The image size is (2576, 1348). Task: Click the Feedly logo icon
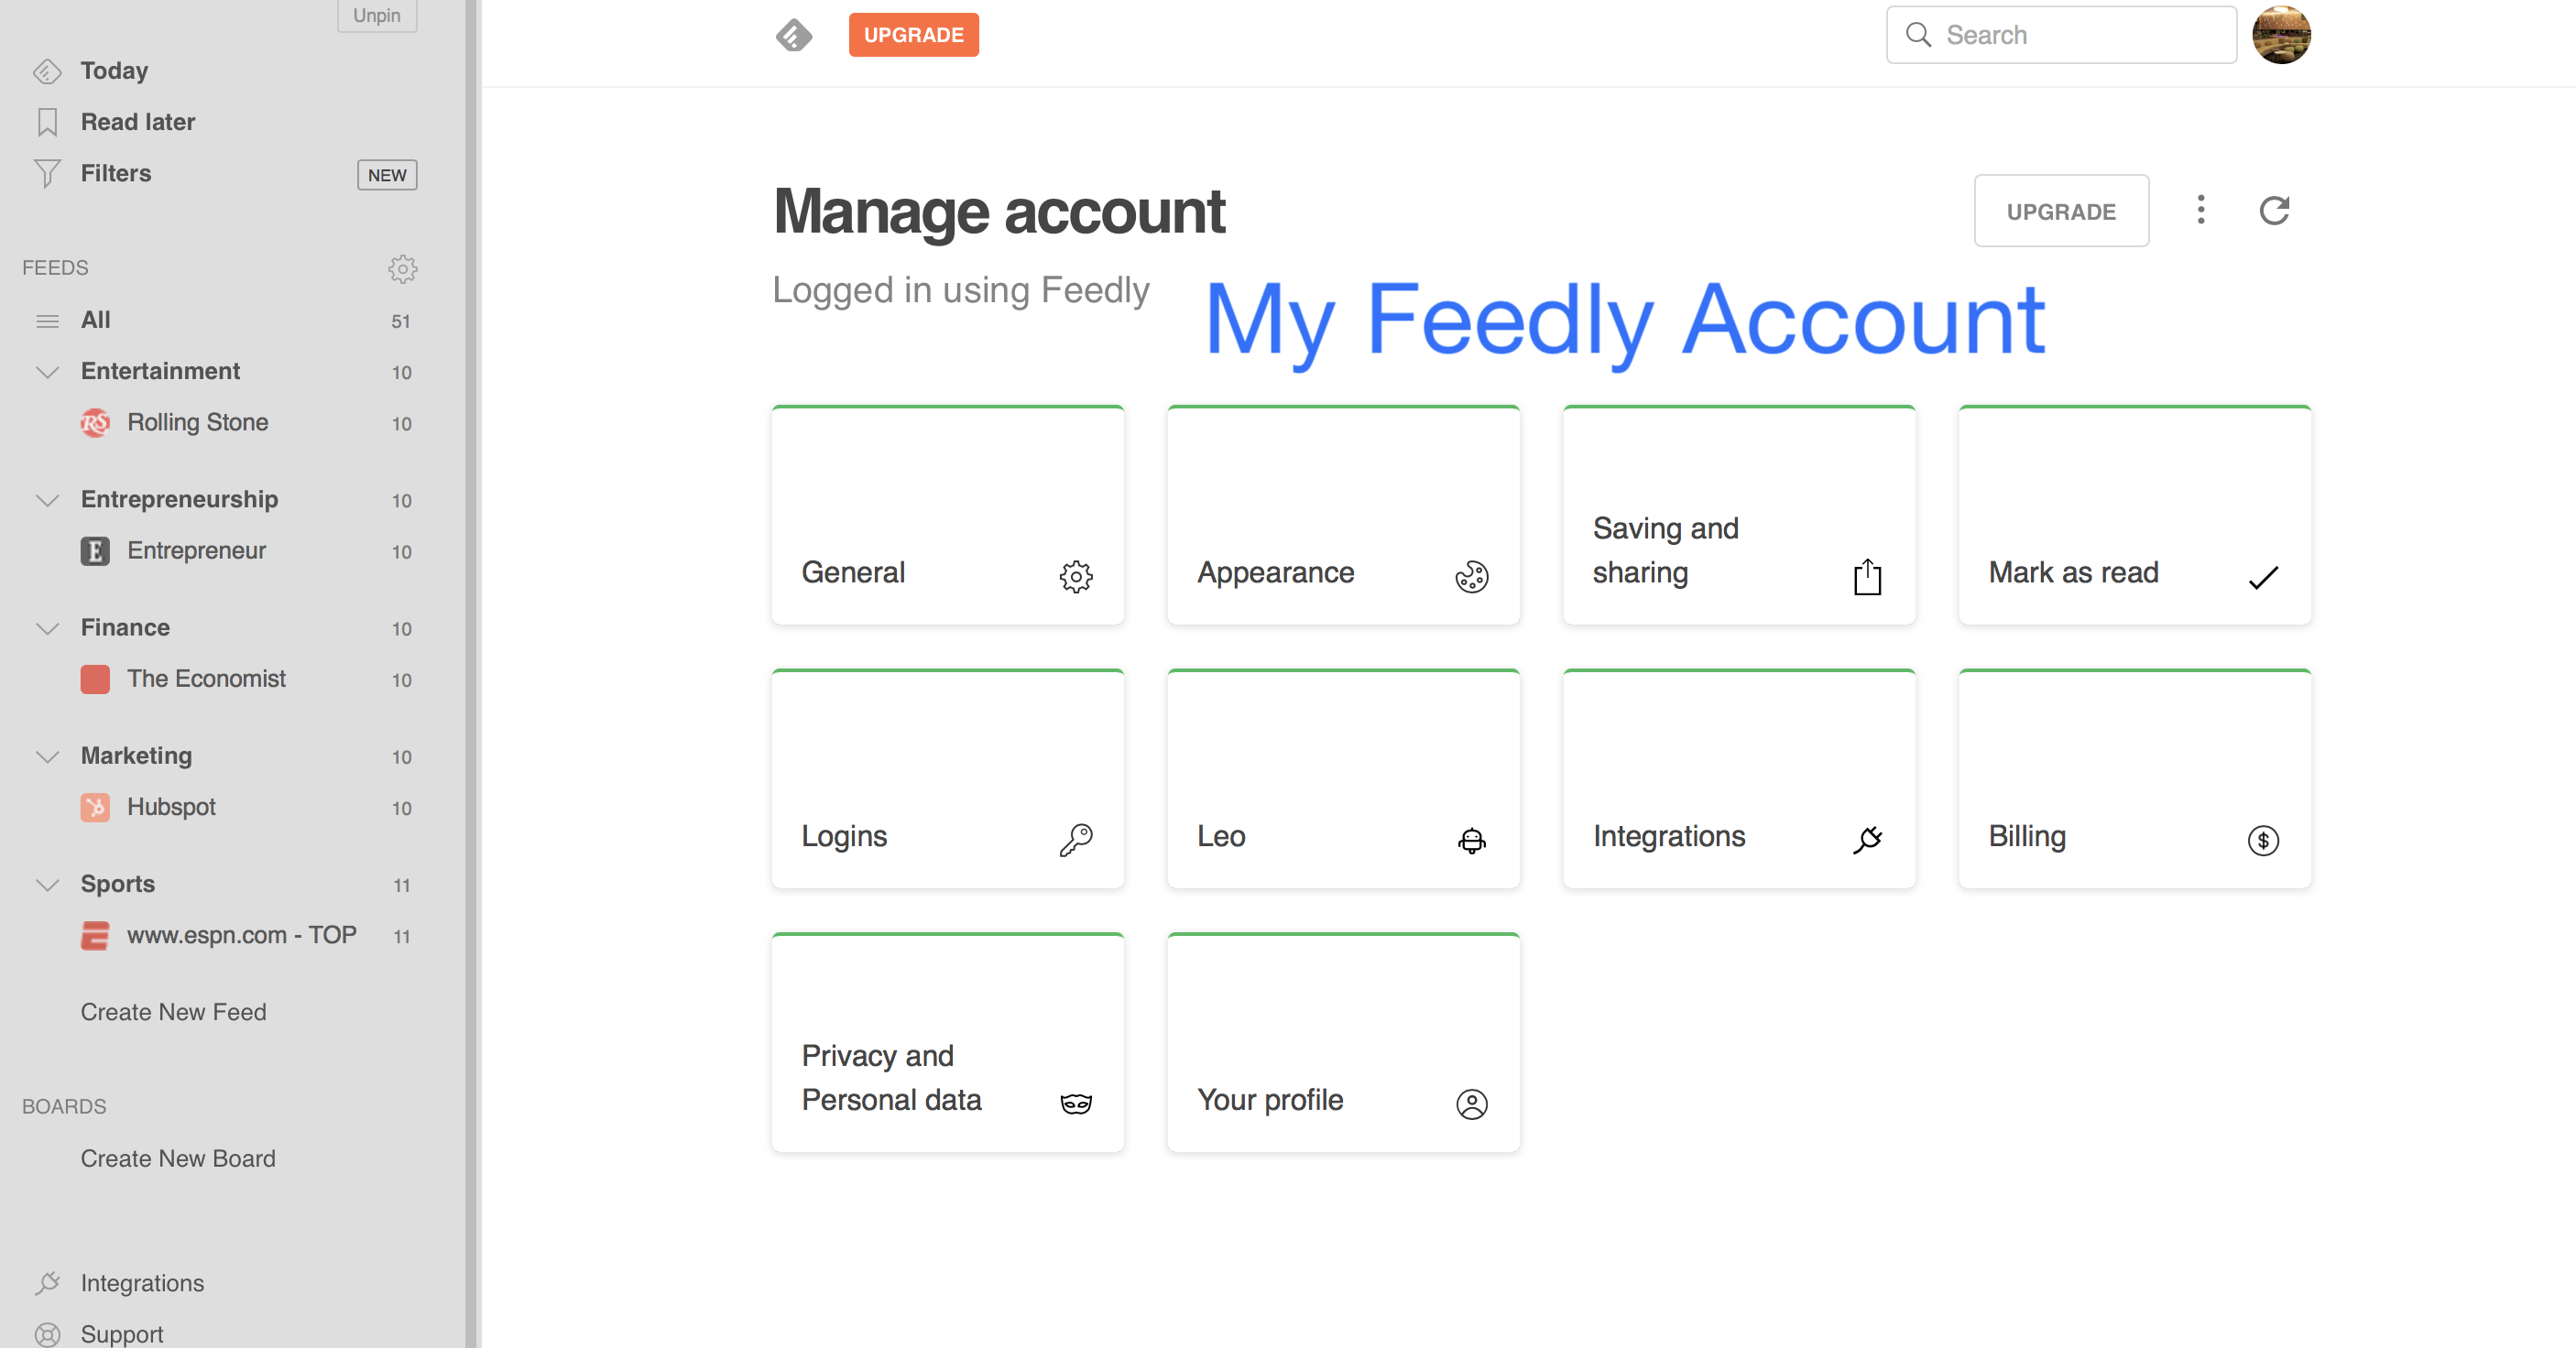(x=793, y=35)
